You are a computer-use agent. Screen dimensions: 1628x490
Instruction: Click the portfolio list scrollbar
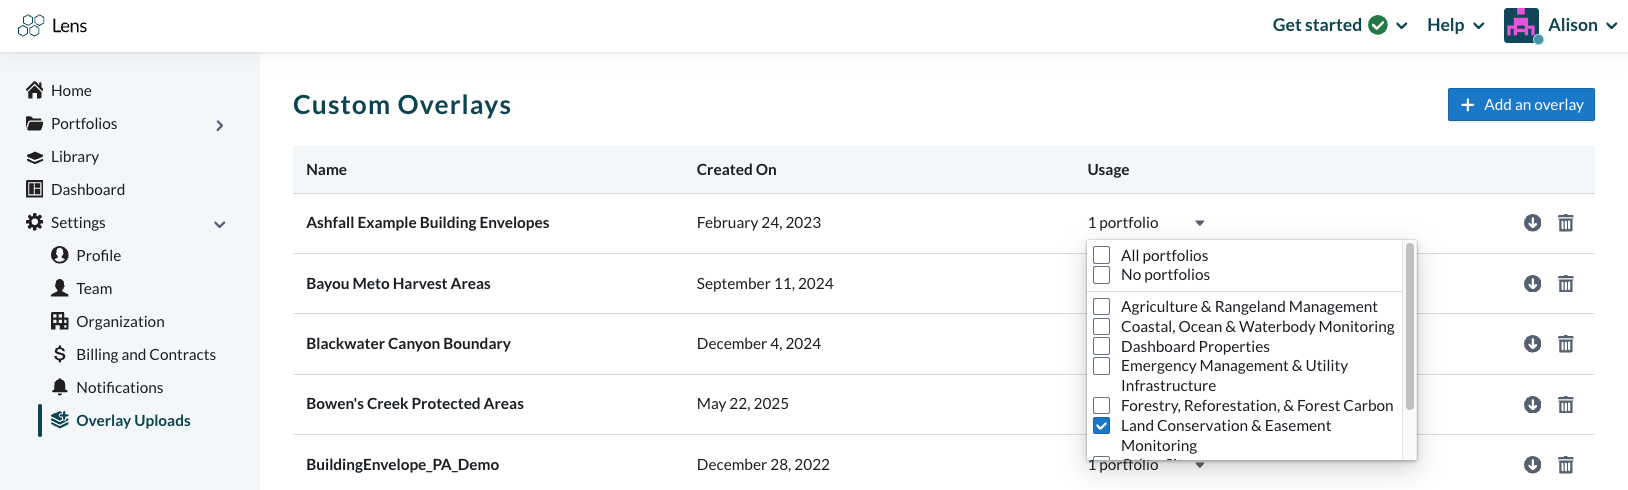(x=1410, y=326)
